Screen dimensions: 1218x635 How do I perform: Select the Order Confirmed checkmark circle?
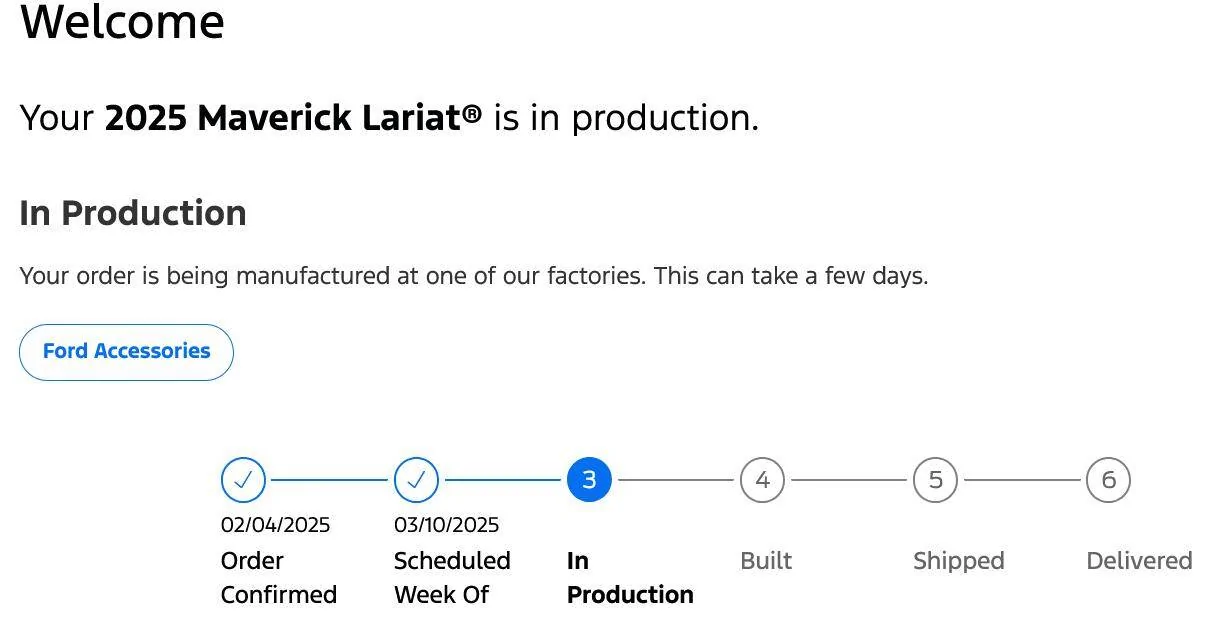click(x=243, y=480)
